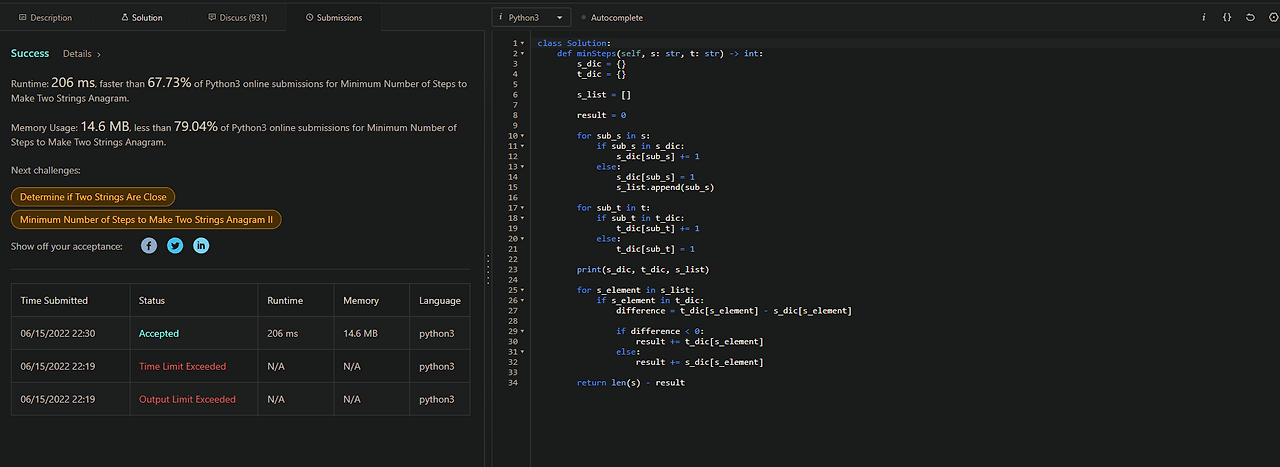
Task: Open the Python3 language dropdown
Action: pyautogui.click(x=532, y=17)
